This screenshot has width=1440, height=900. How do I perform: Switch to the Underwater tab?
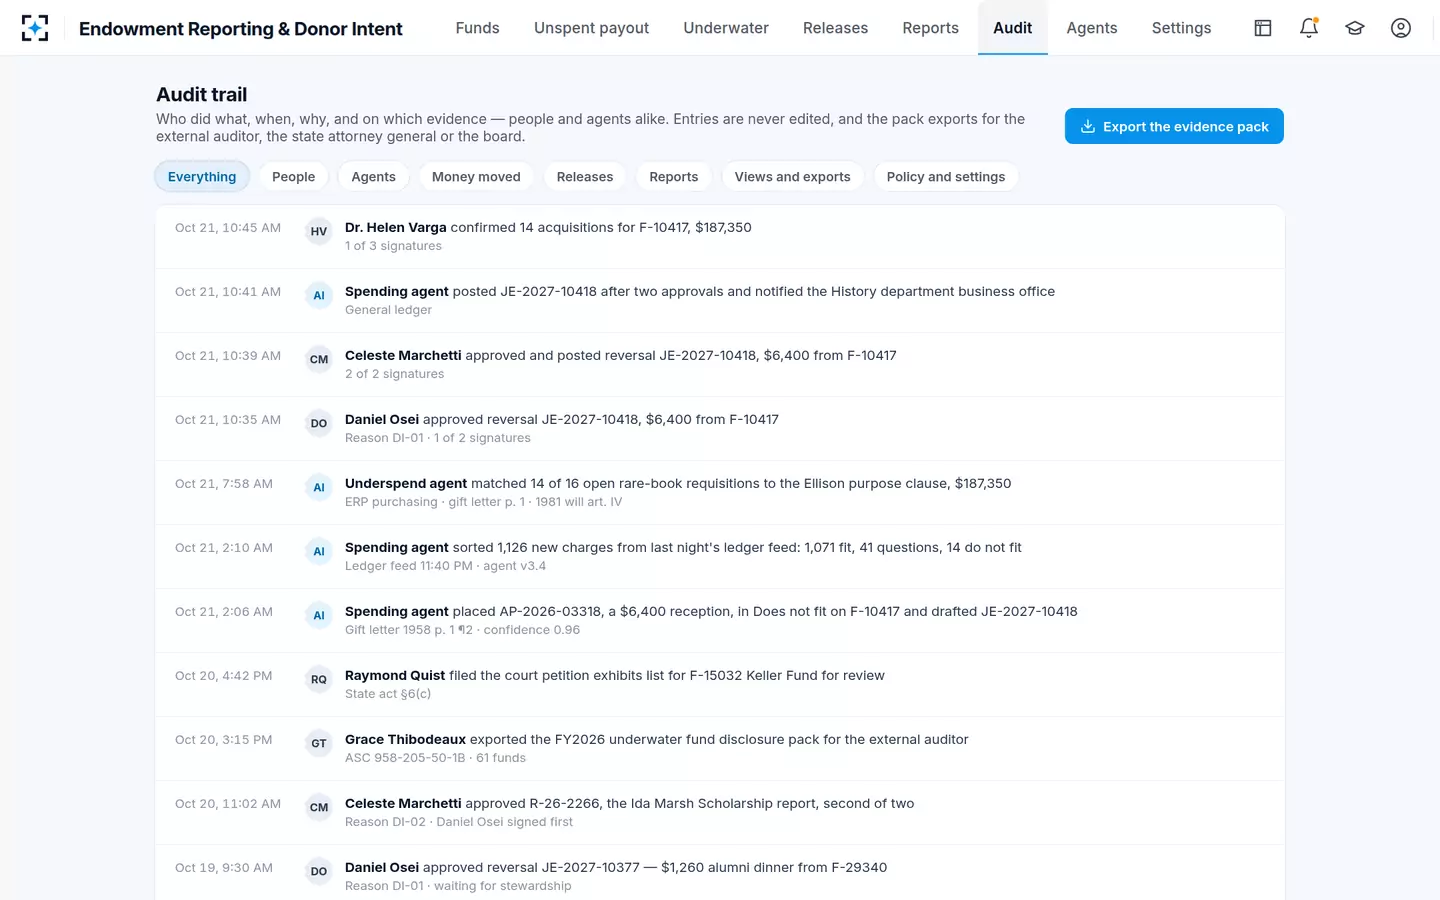tap(726, 28)
